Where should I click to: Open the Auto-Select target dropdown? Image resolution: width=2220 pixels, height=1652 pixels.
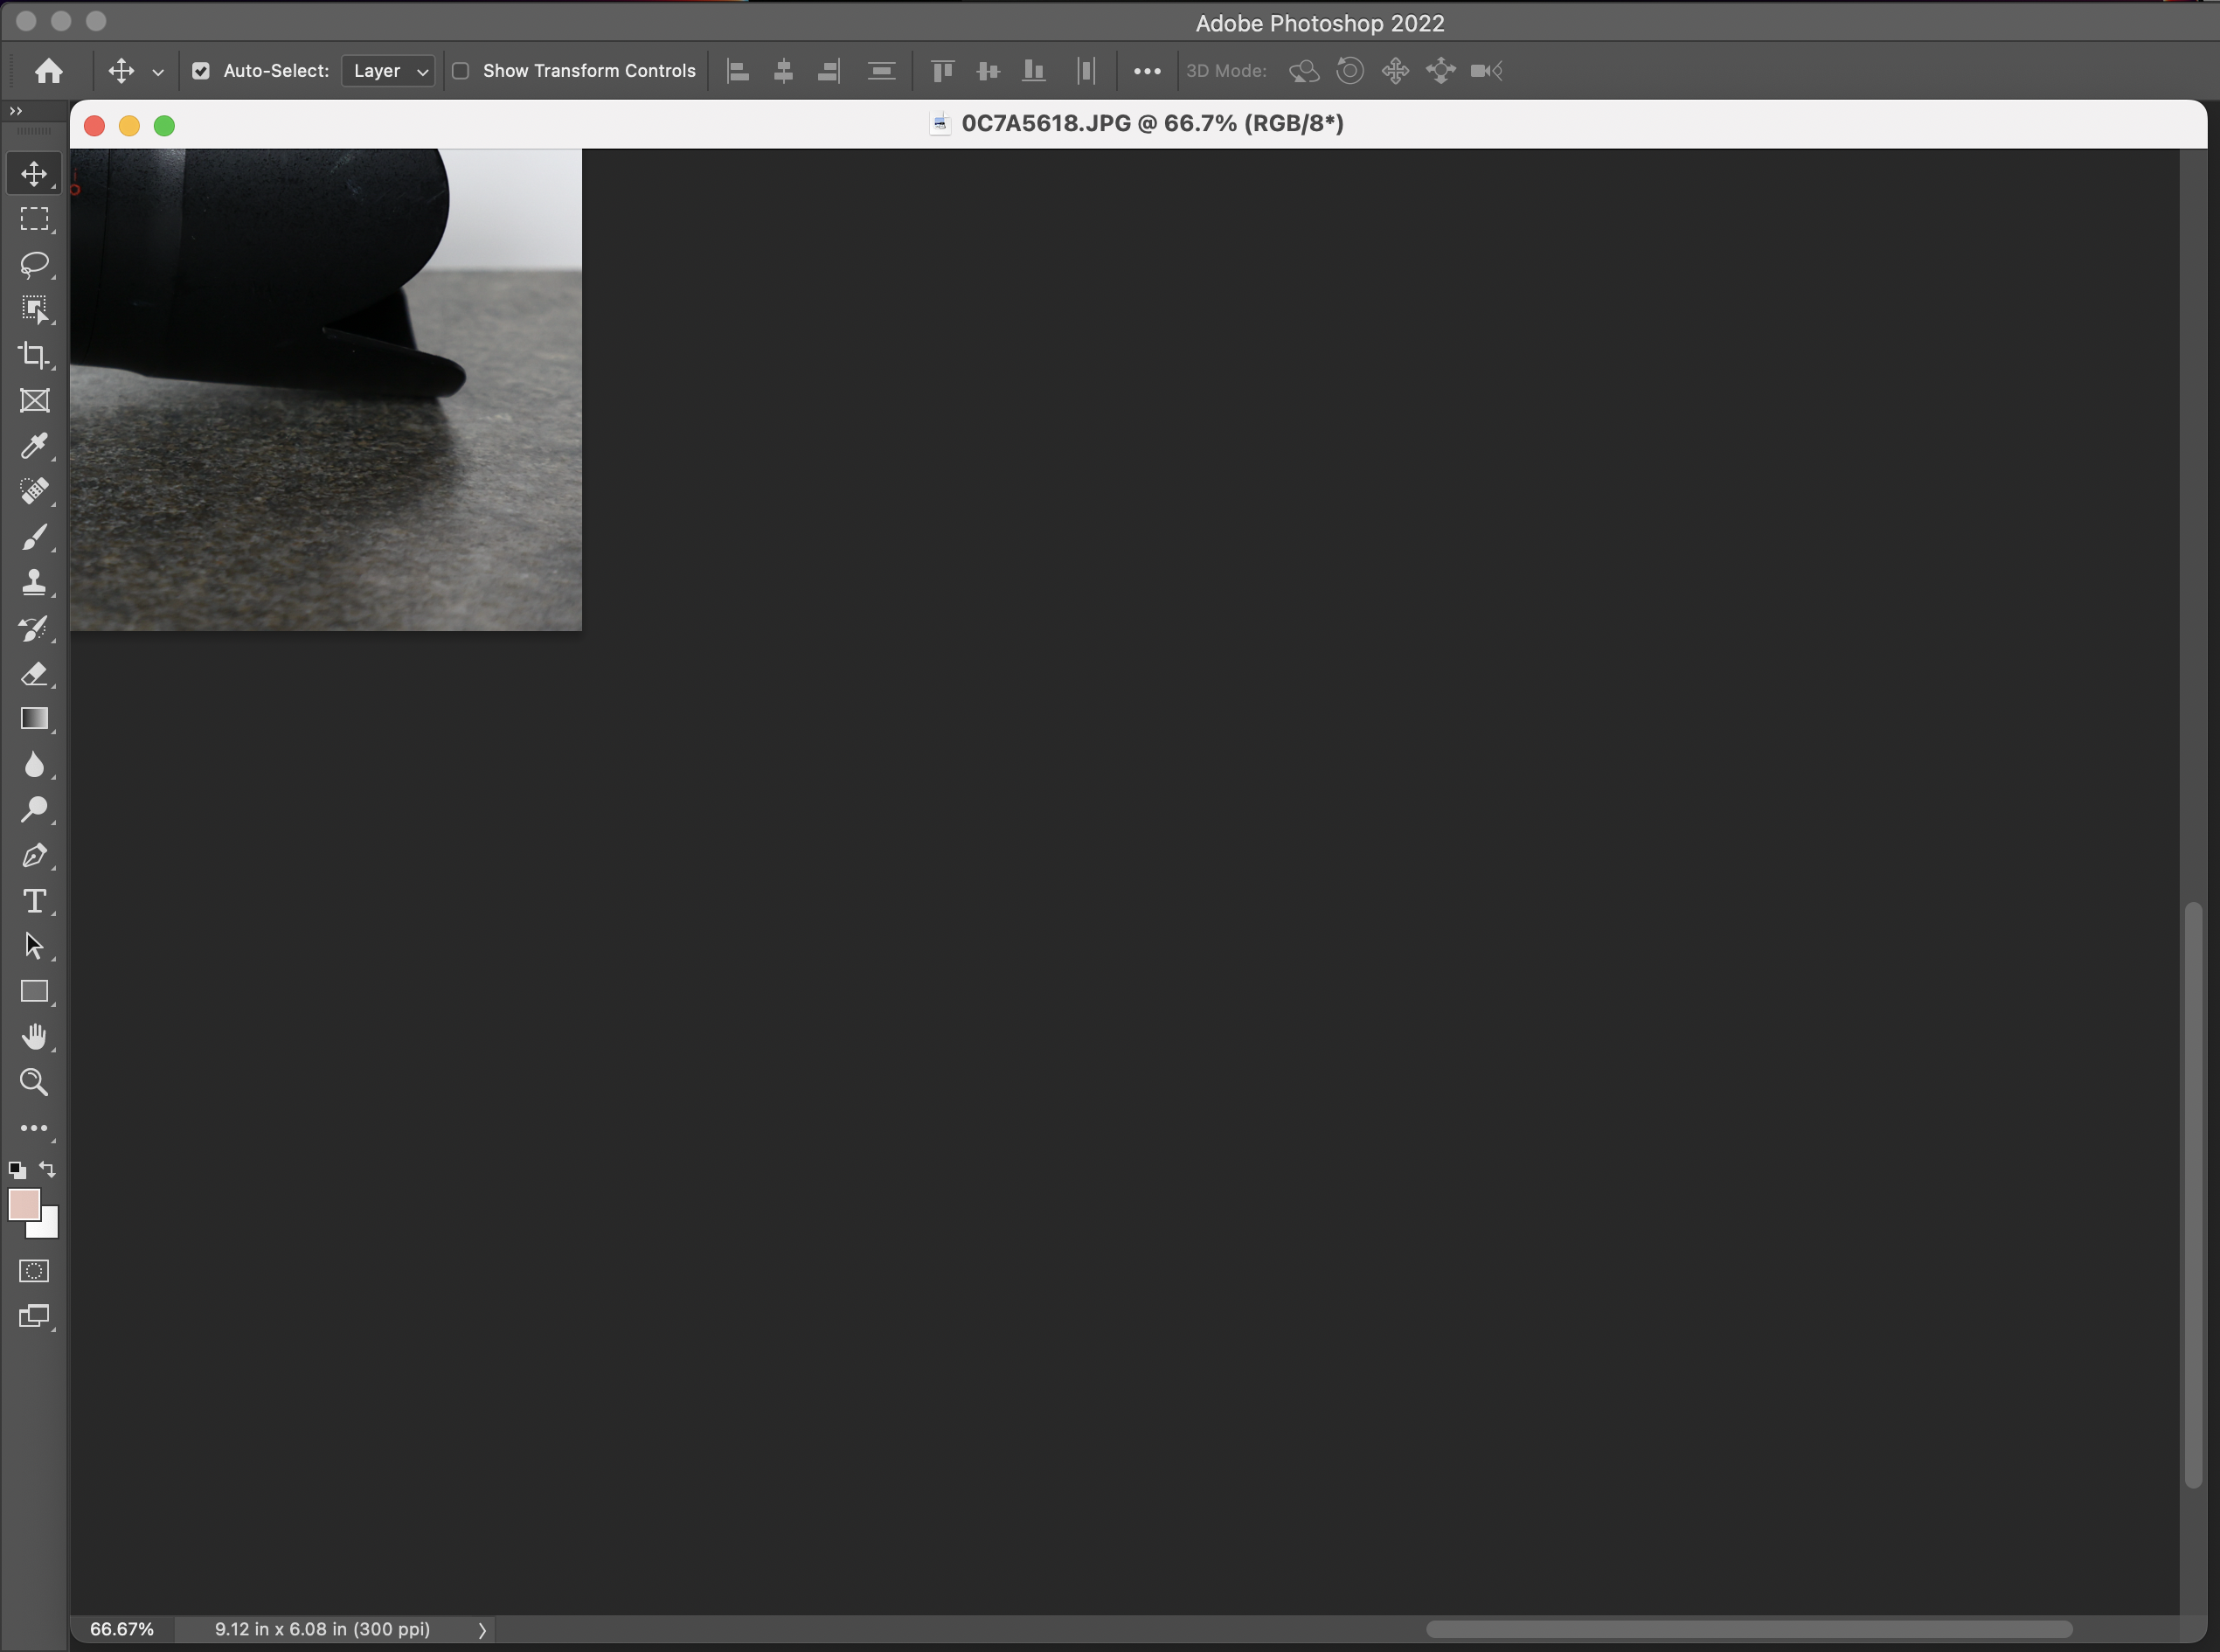tap(388, 70)
